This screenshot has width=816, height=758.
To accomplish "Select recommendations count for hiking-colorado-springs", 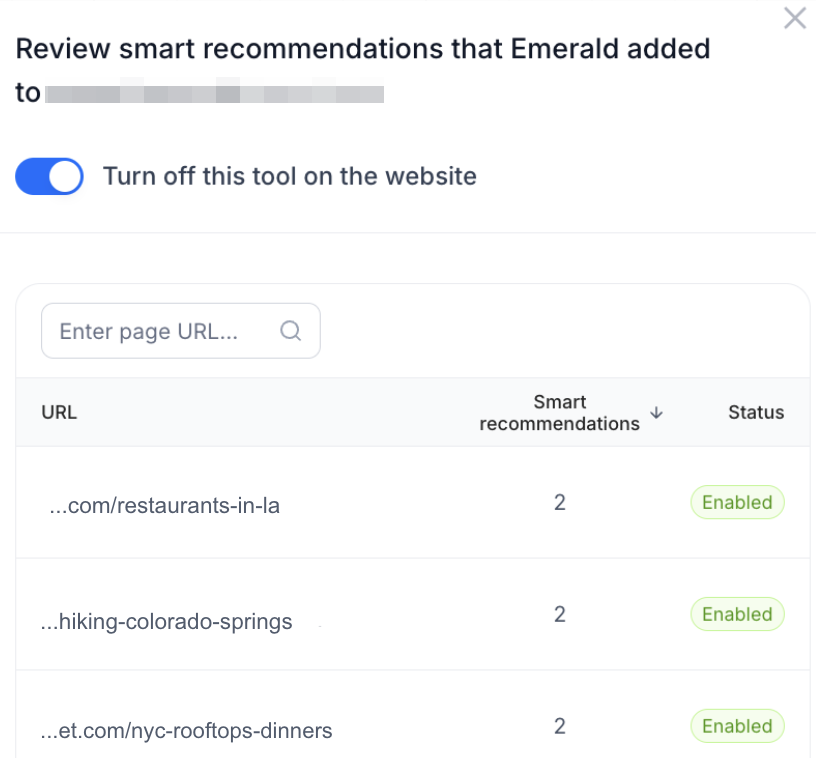I will (x=560, y=615).
